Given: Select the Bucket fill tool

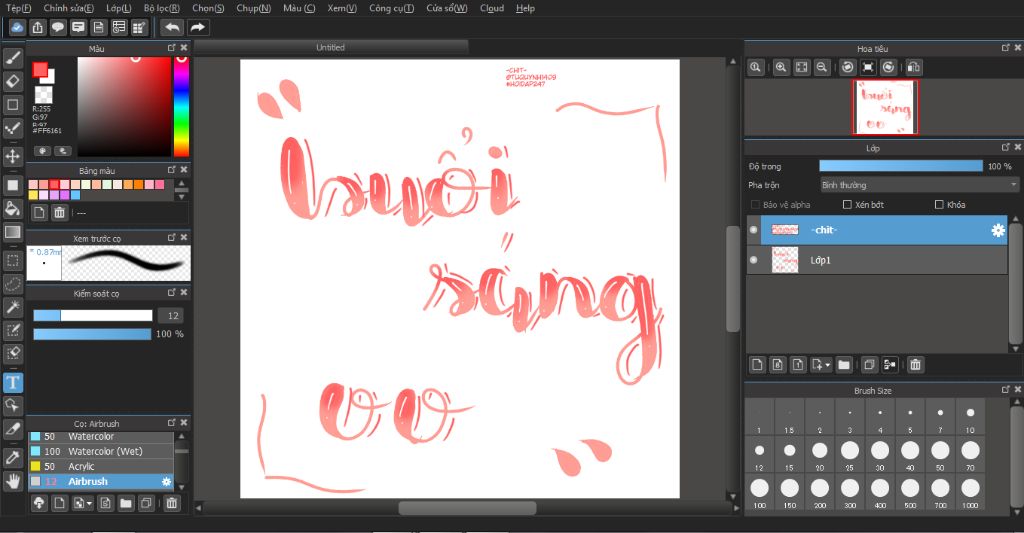Looking at the screenshot, I should click(12, 208).
